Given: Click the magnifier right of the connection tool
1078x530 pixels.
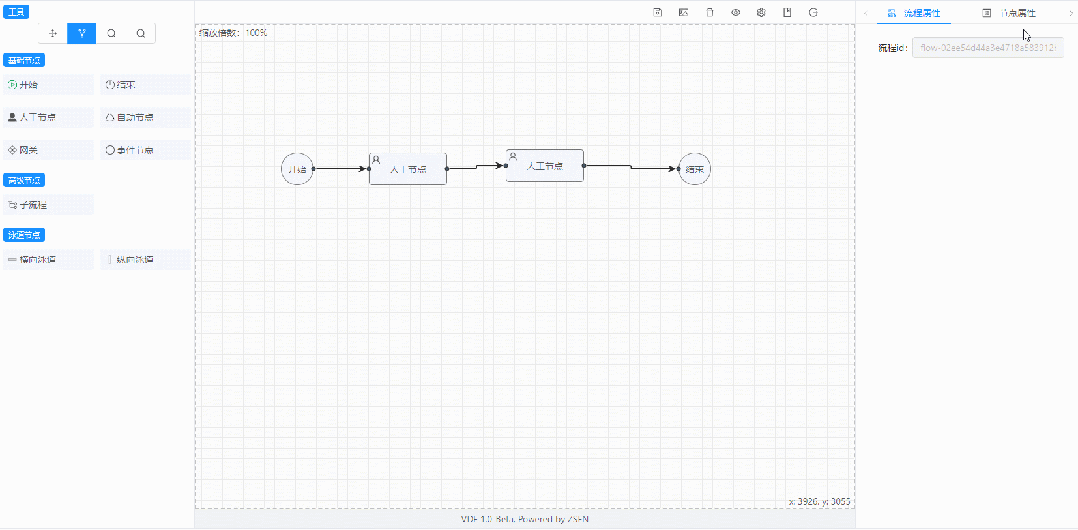Looking at the screenshot, I should (111, 33).
